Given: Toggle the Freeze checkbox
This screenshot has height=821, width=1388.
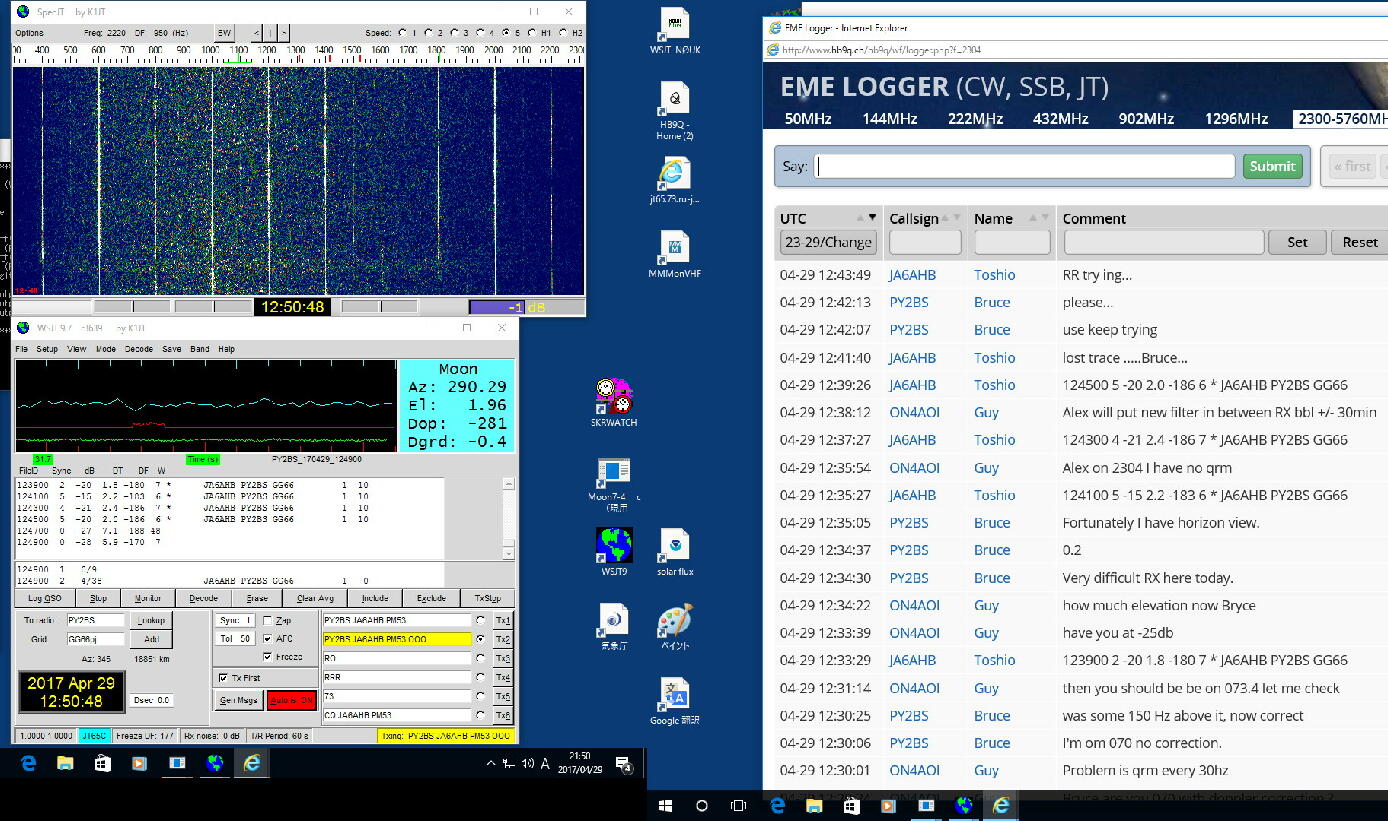Looking at the screenshot, I should pos(267,657).
